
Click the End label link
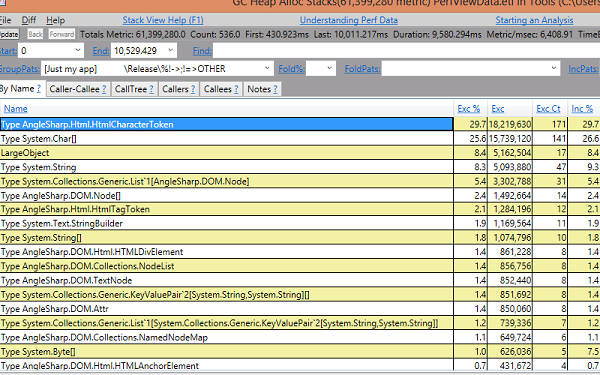(x=101, y=51)
